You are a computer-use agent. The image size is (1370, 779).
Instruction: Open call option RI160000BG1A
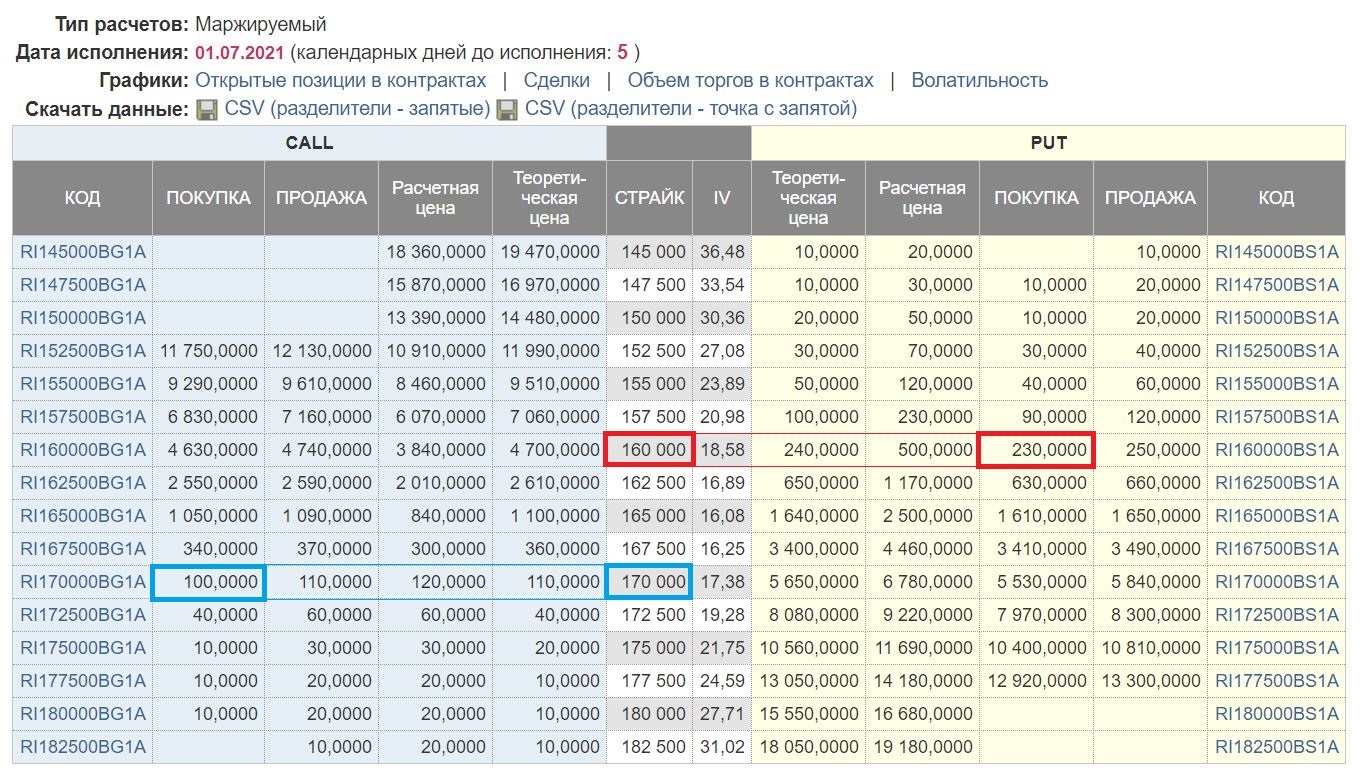[x=83, y=450]
